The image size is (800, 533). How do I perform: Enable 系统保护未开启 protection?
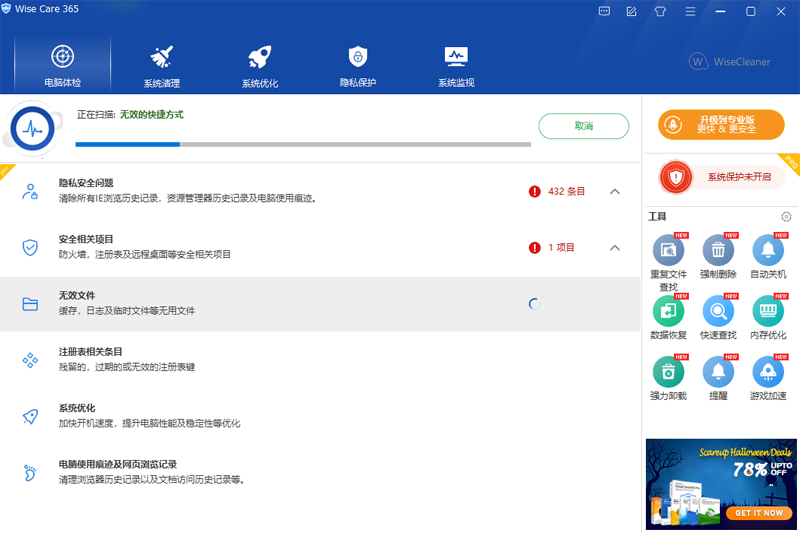pos(720,177)
